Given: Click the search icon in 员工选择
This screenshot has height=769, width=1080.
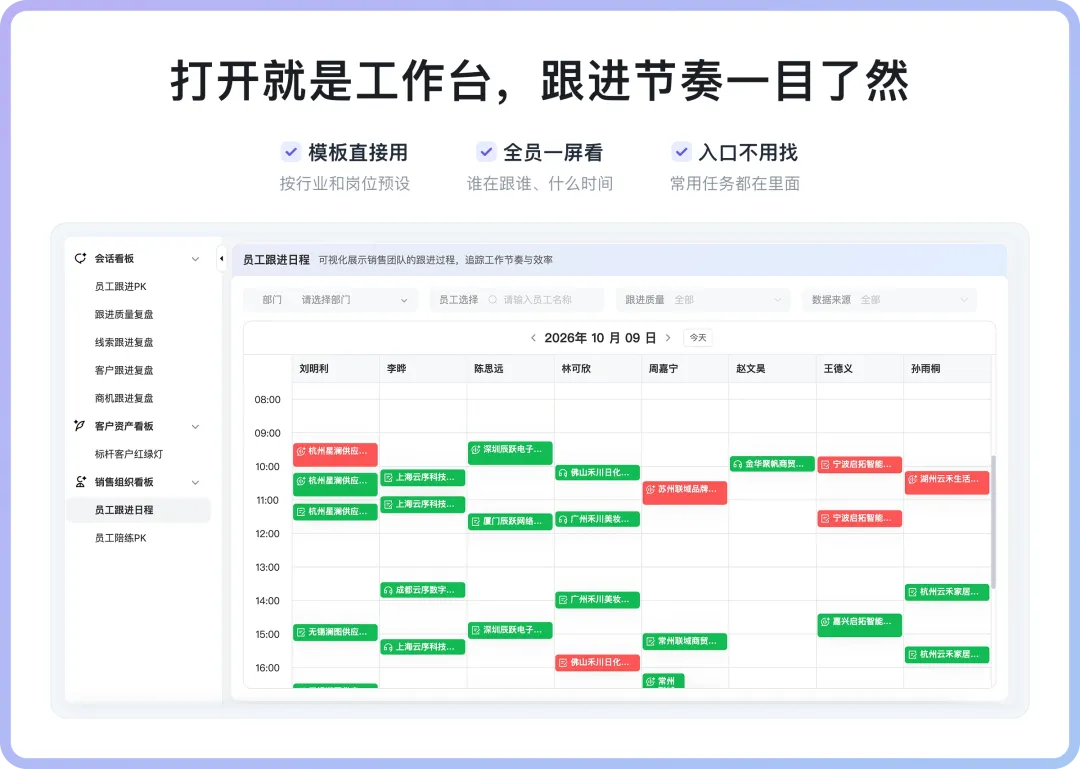Looking at the screenshot, I should (492, 300).
